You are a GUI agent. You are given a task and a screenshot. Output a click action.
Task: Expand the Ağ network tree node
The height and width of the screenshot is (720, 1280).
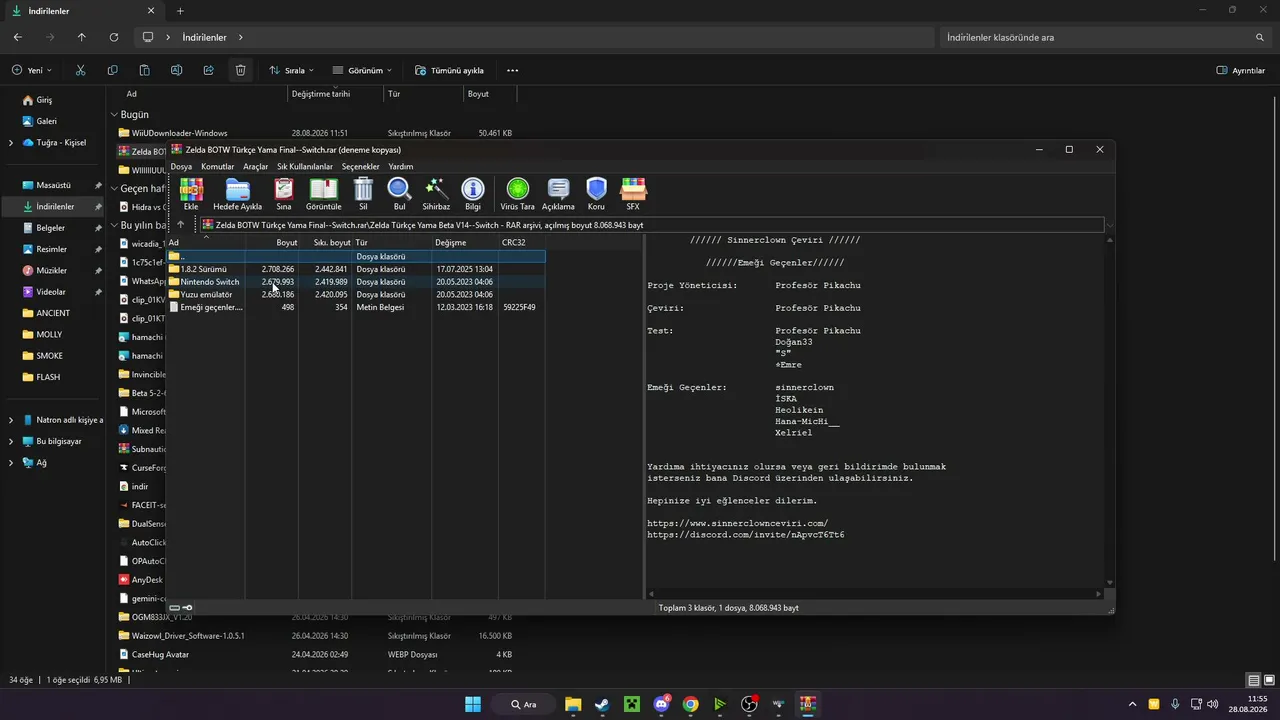click(11, 463)
